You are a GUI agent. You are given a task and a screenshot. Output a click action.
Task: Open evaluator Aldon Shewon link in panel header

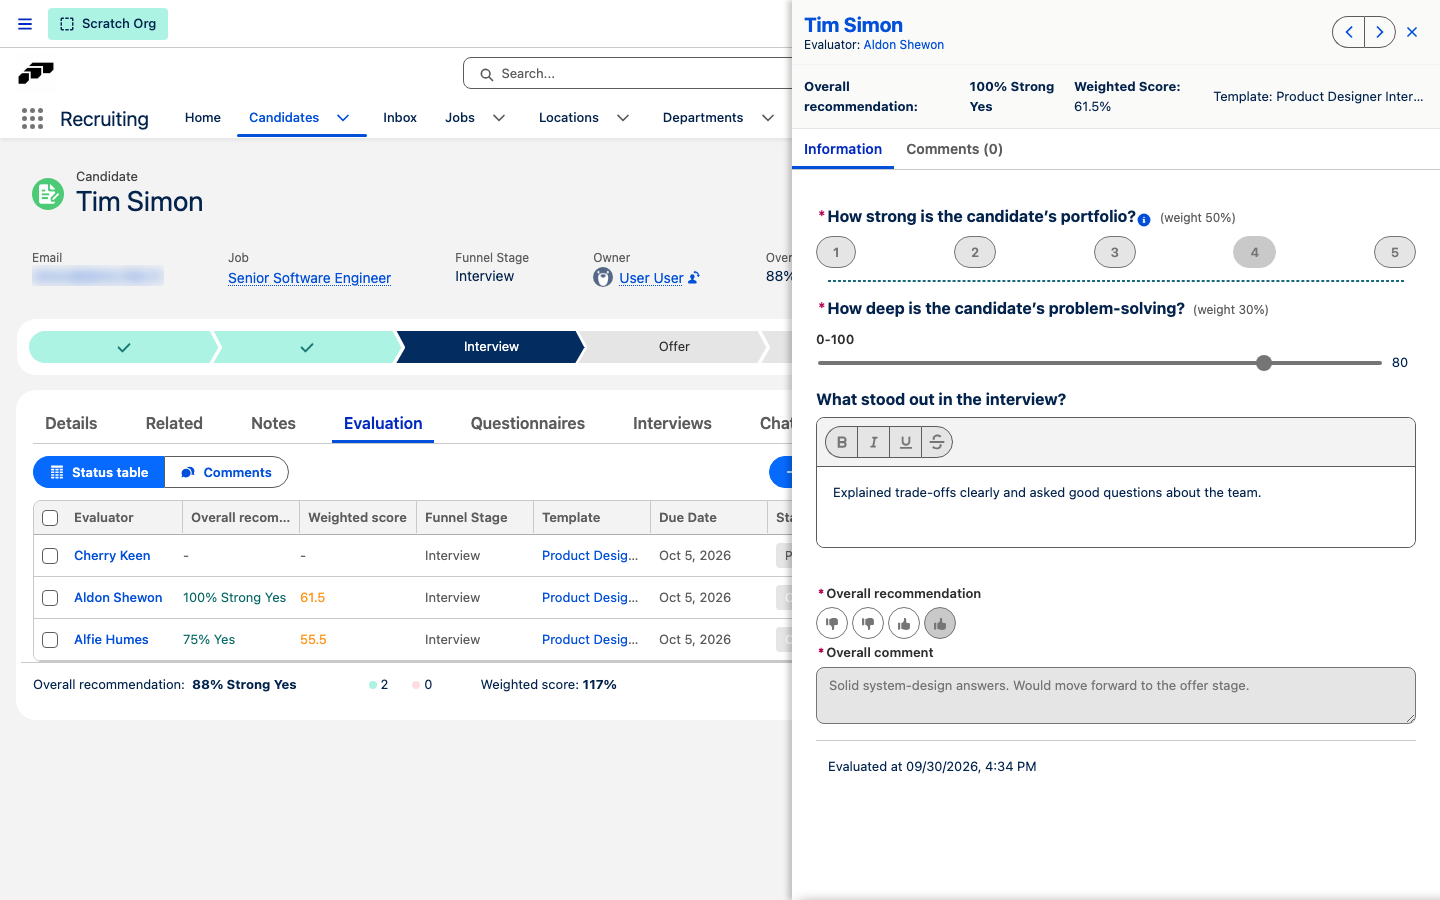coord(903,45)
